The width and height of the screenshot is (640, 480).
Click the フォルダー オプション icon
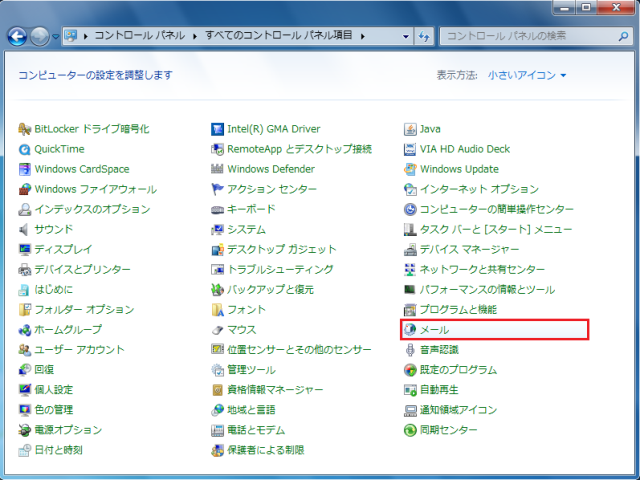pos(24,309)
